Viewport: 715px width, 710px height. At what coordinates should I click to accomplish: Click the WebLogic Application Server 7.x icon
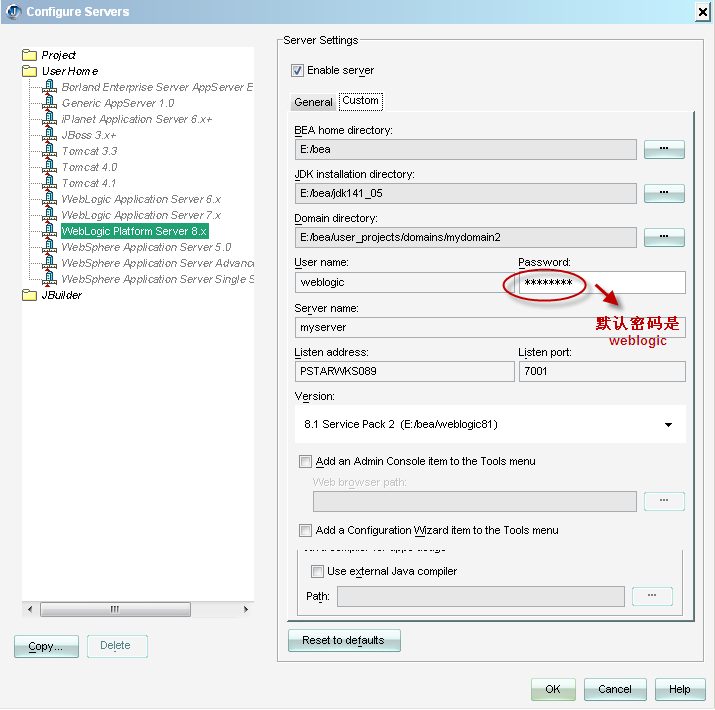pos(49,214)
